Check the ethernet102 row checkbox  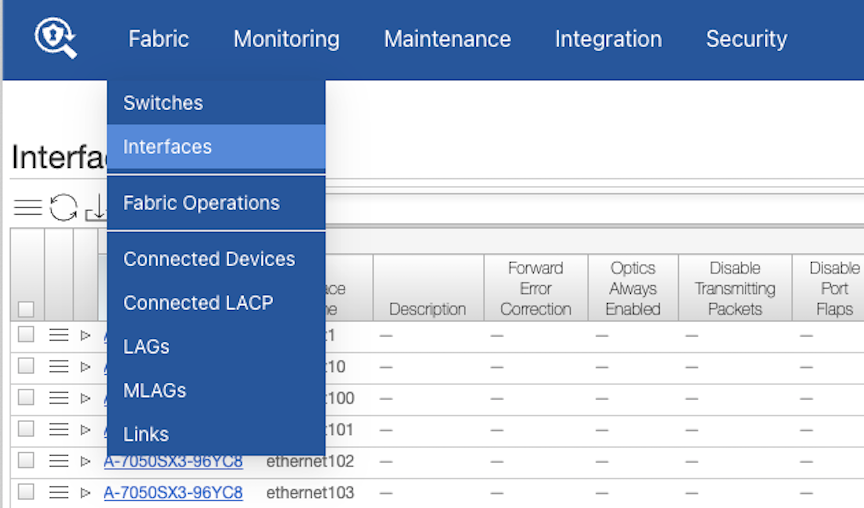tap(26, 460)
